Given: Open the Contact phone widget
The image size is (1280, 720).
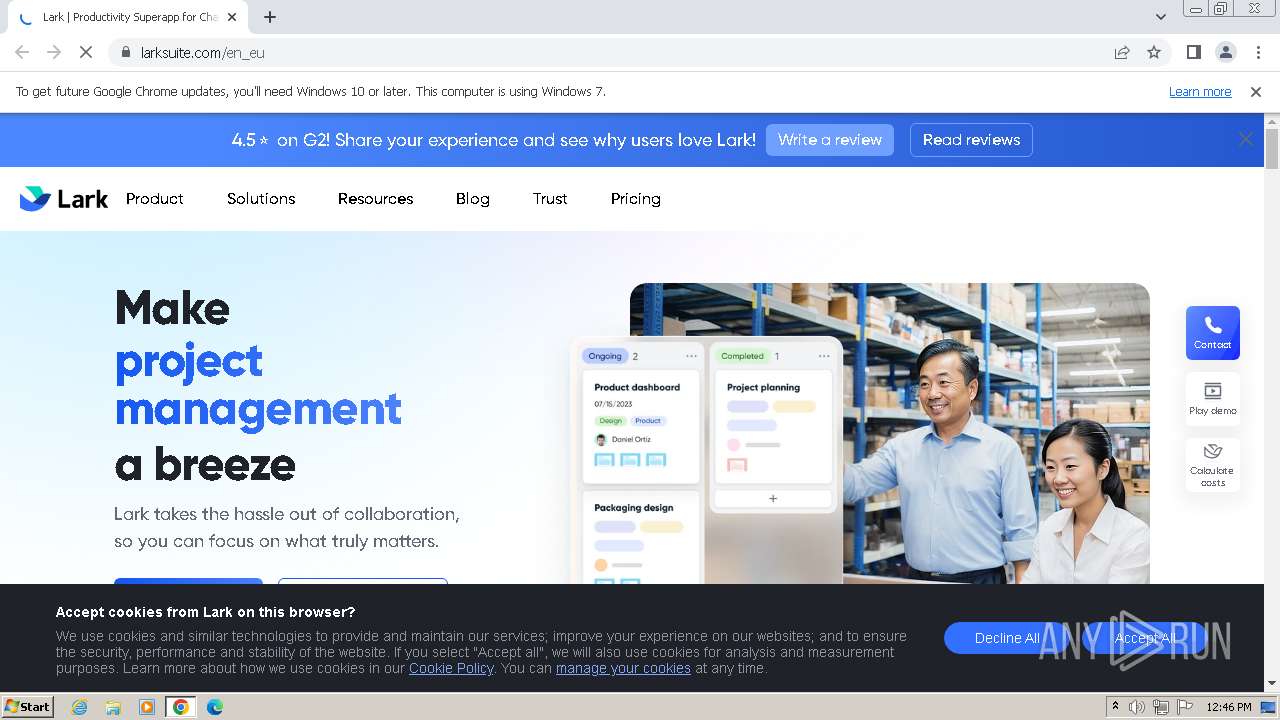Looking at the screenshot, I should [1212, 333].
